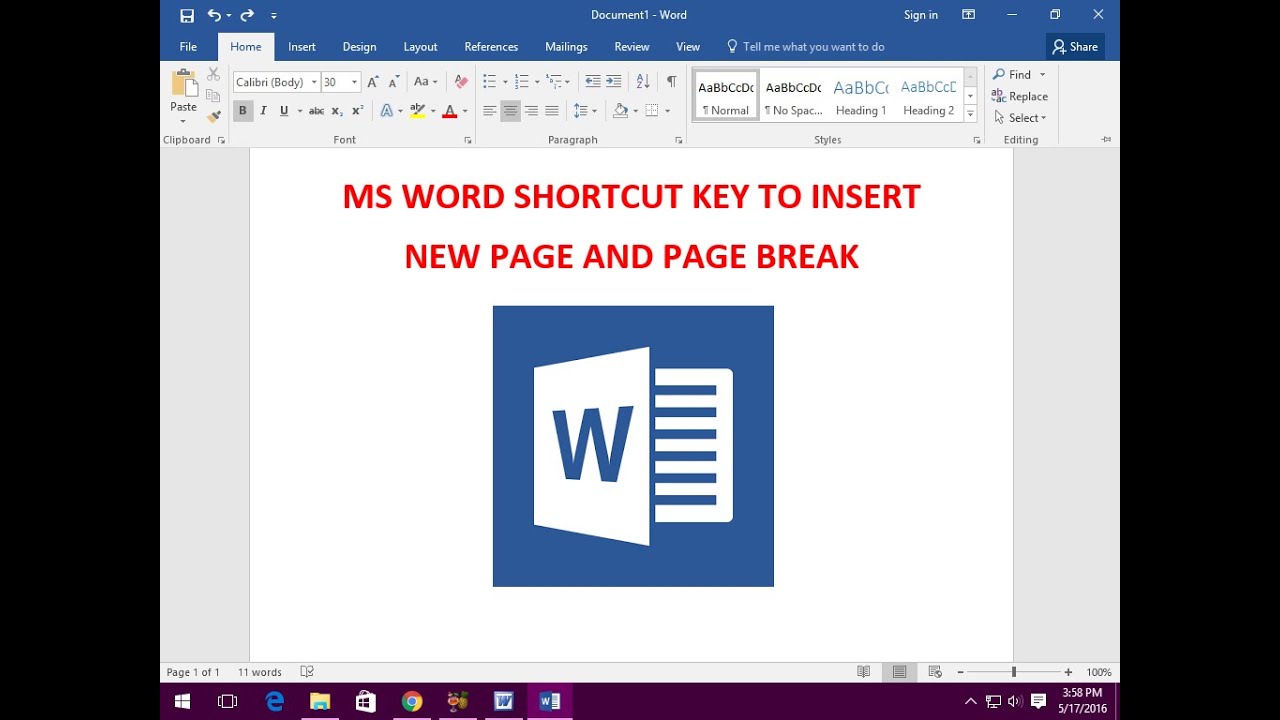Click the zoom slider handle
The image size is (1280, 720).
tap(1013, 672)
